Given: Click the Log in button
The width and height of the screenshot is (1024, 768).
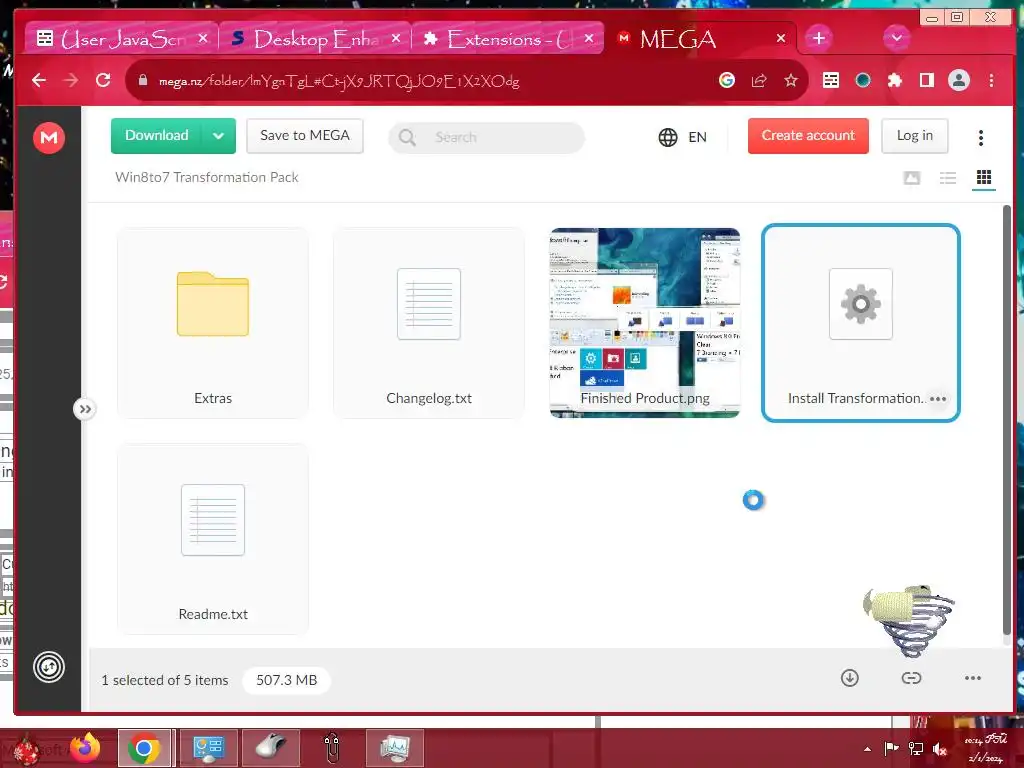Looking at the screenshot, I should coord(914,136).
